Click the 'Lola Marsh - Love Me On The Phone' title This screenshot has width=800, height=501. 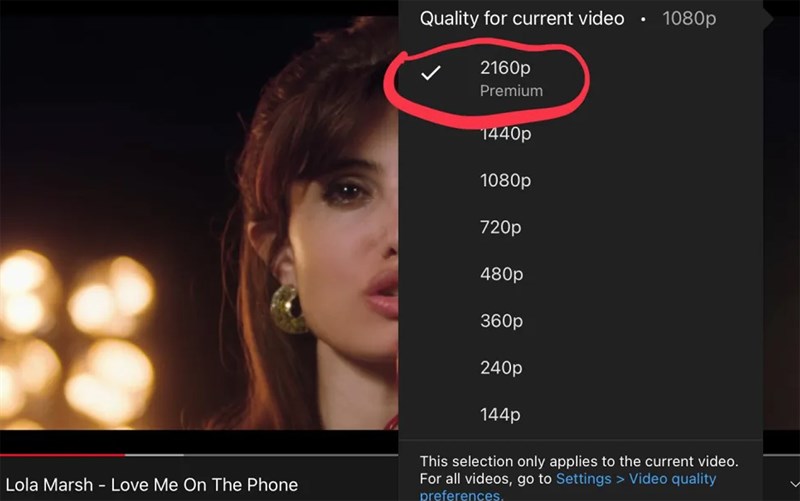click(151, 485)
